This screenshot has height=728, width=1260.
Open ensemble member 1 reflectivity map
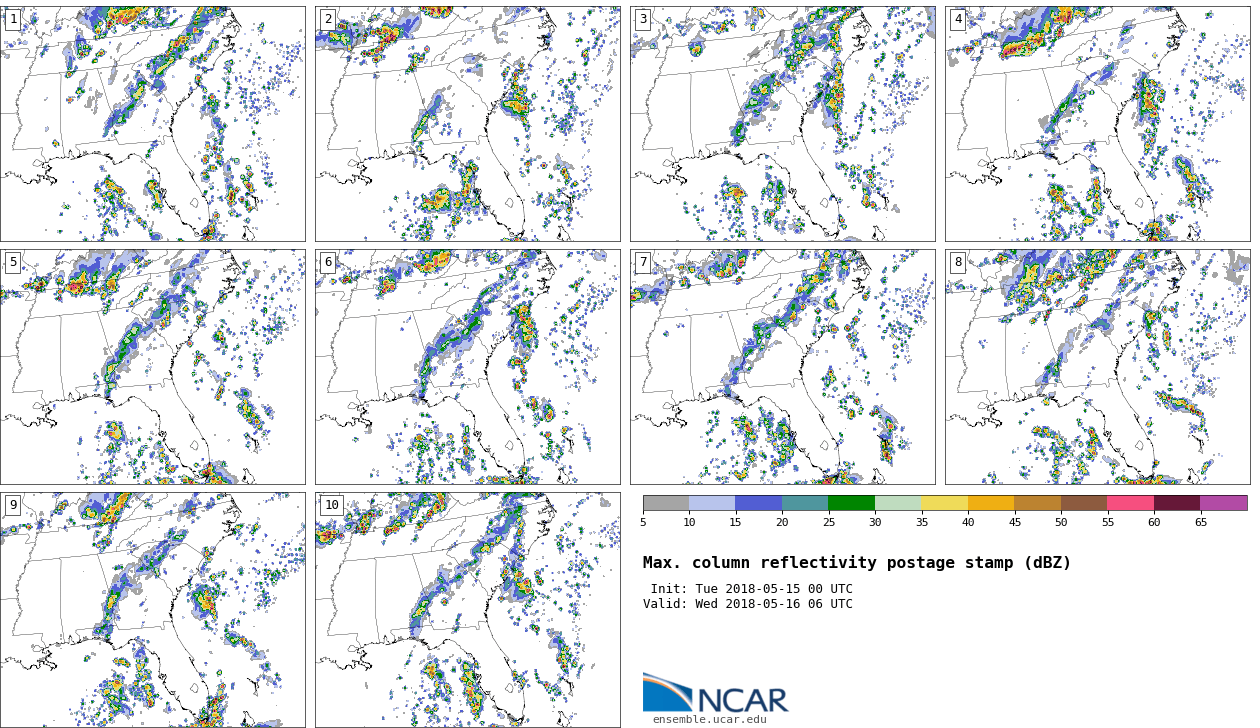tap(152, 123)
